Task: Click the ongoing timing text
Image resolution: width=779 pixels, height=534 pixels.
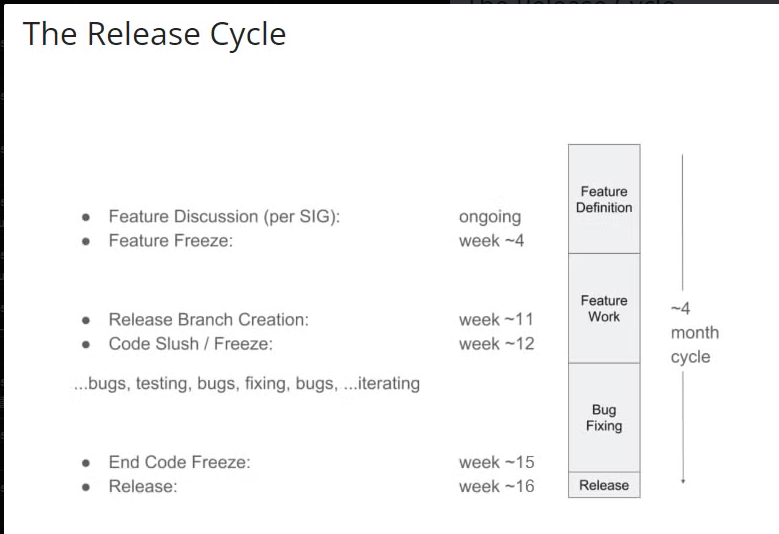Action: click(x=490, y=217)
